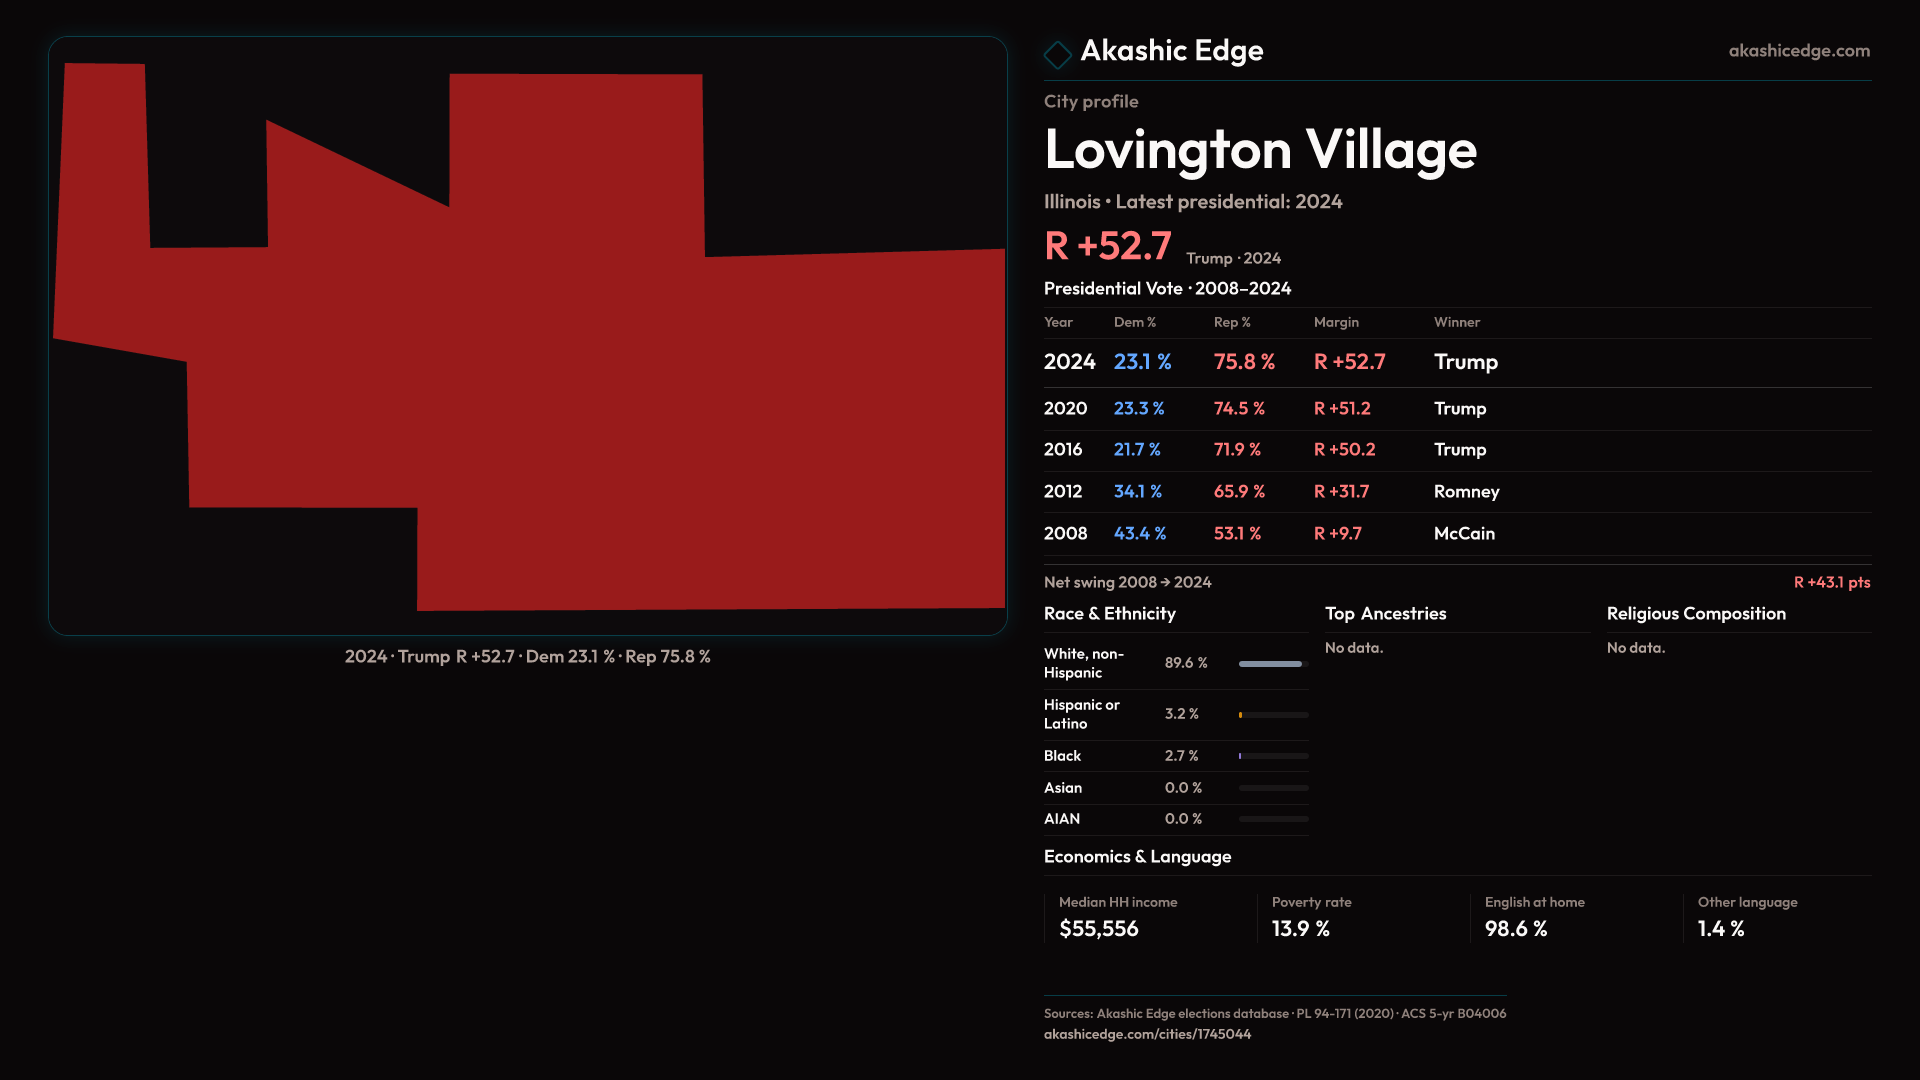Click the White, non-Hispanic percentage bar

1272,664
